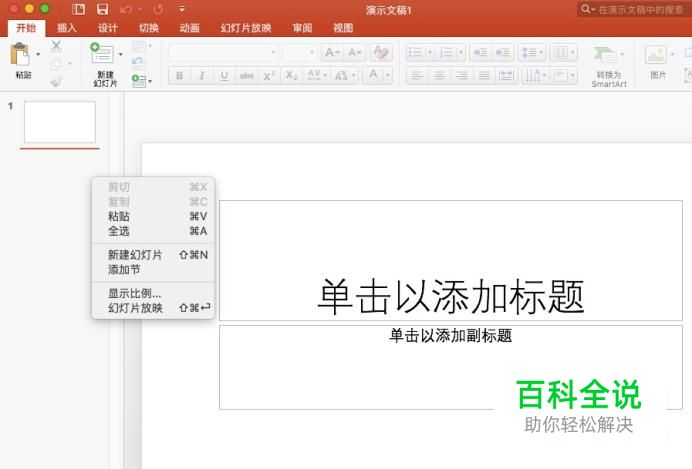The height and width of the screenshot is (469, 692).
Task: Click the sidebar panel icon in title bar
Action: pos(79,9)
